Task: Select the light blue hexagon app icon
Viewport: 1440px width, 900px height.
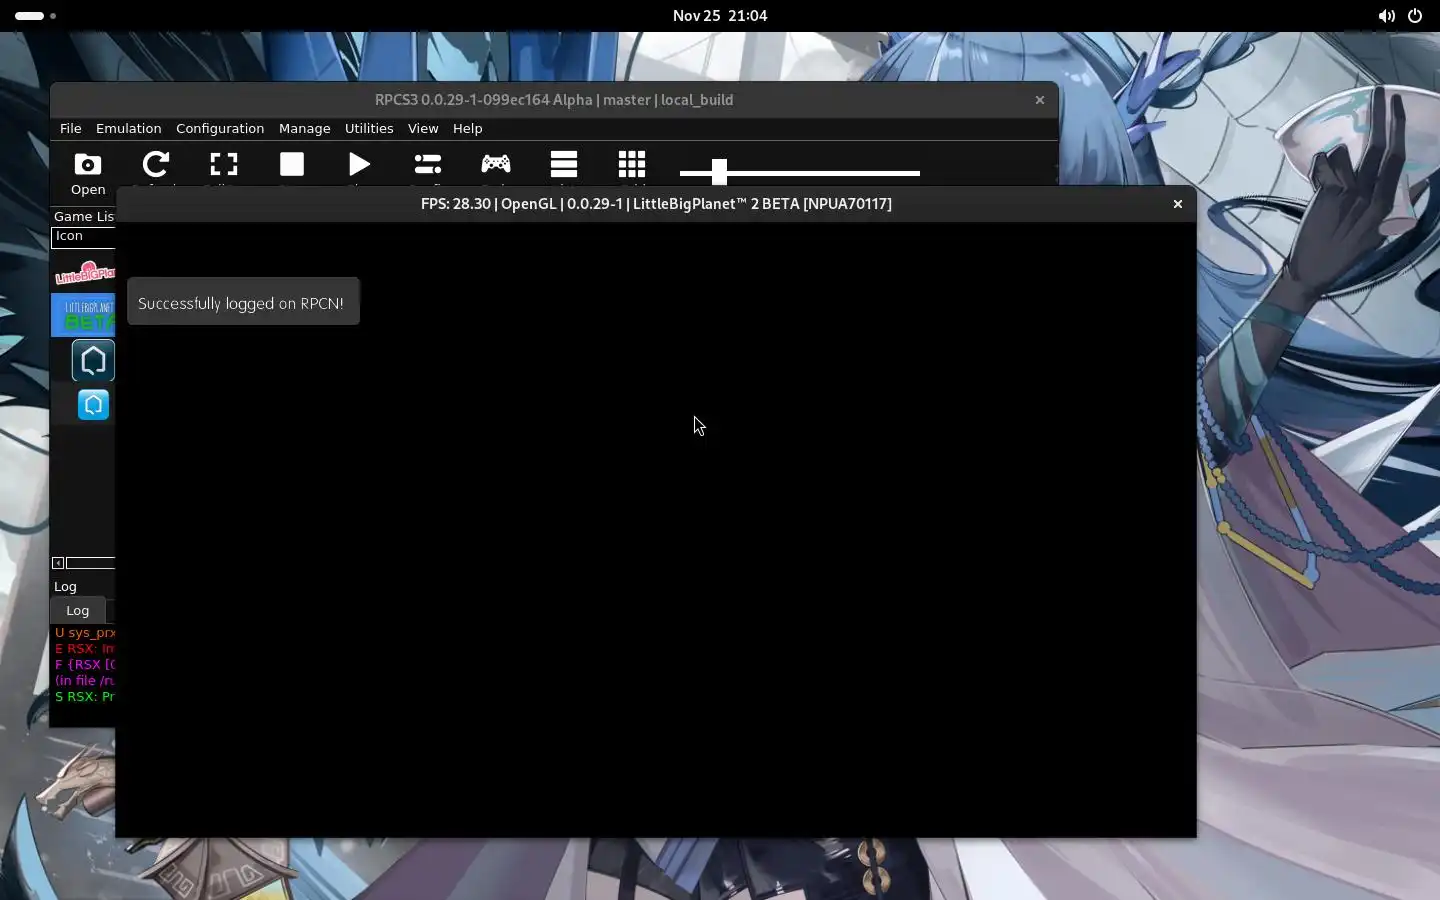Action: [93, 405]
